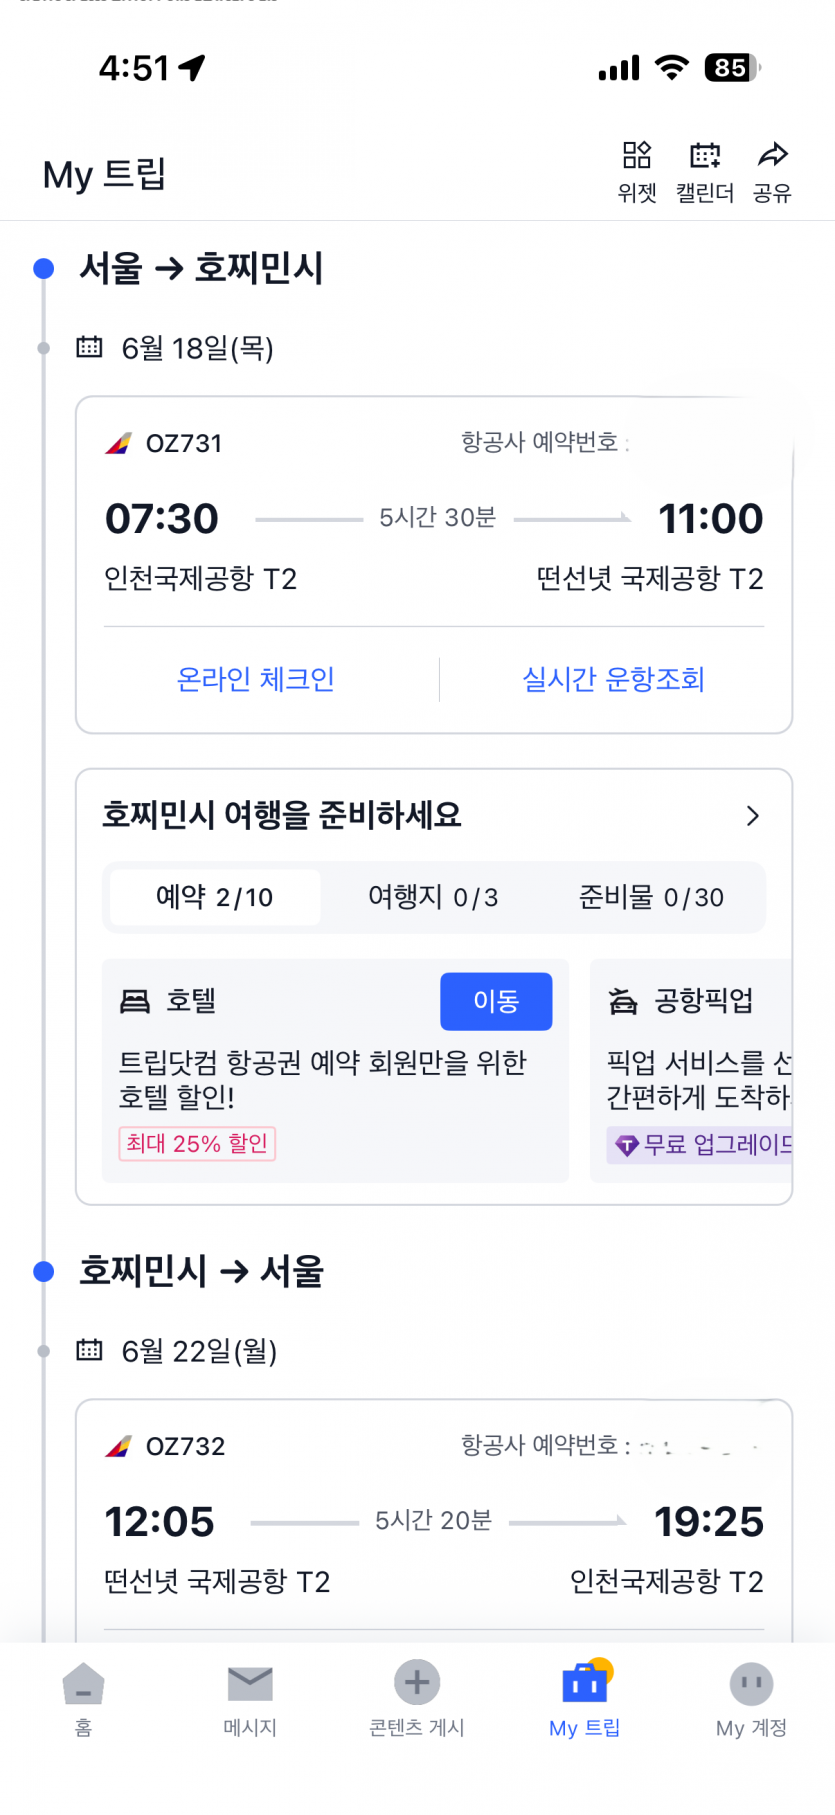835x1815 pixels.
Task: Open the 공항픽업 service card
Action: click(x=695, y=1068)
